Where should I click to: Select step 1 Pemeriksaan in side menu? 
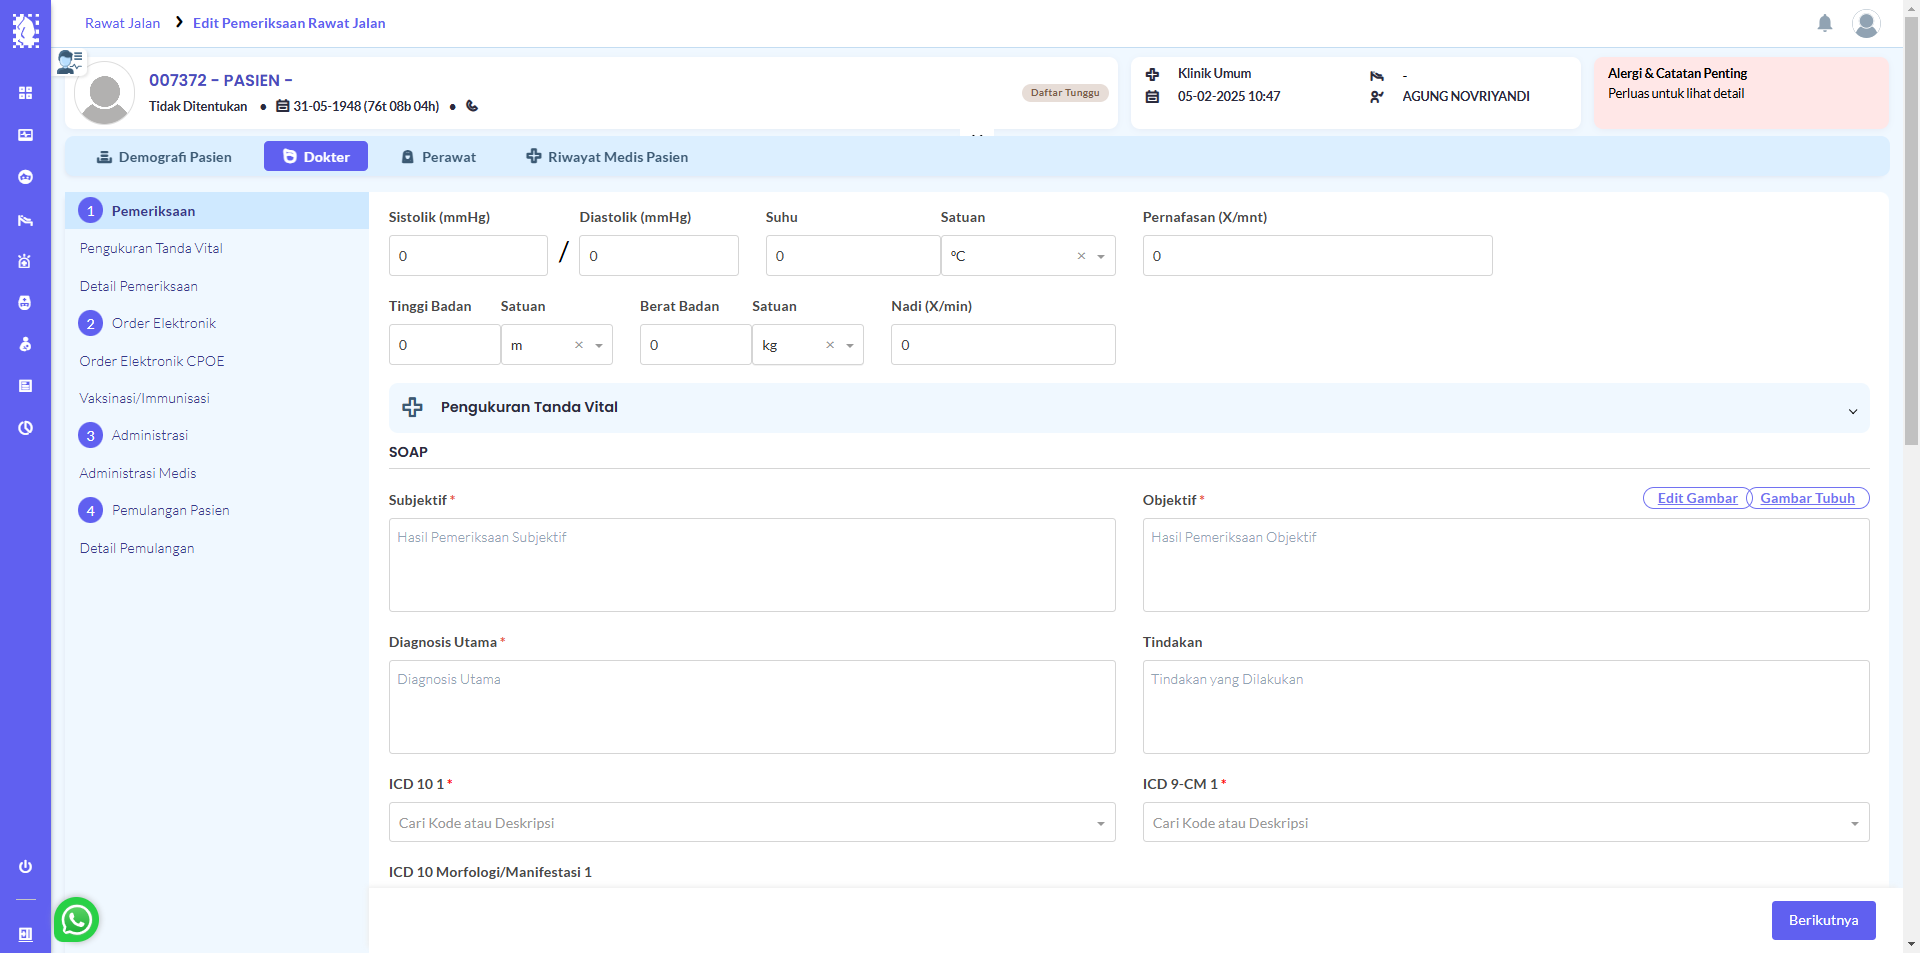coord(217,211)
